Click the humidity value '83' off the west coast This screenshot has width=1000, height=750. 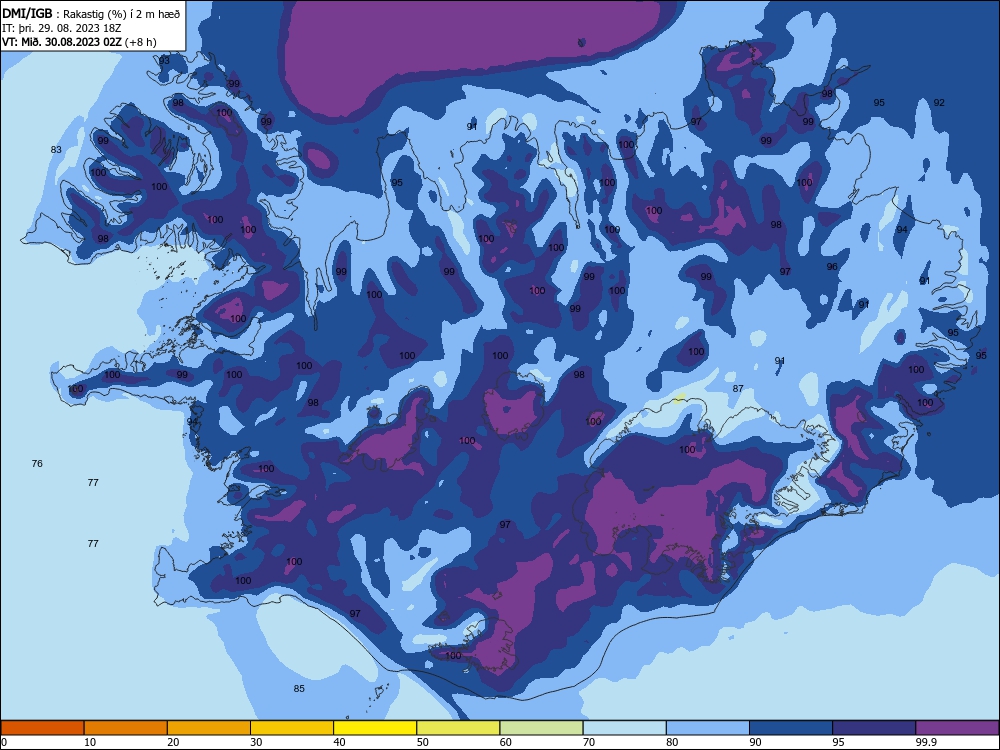click(x=56, y=149)
